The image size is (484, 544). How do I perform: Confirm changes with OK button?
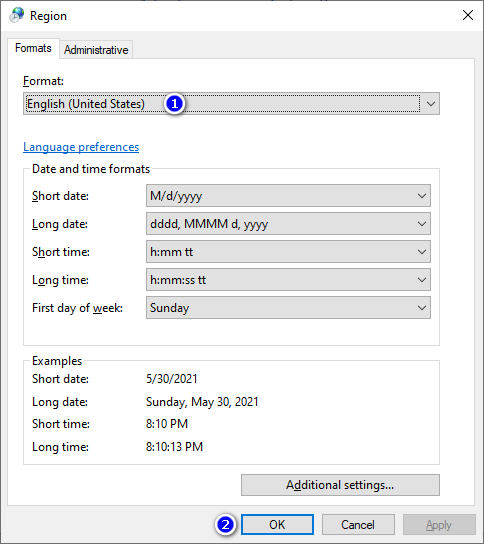(x=277, y=524)
